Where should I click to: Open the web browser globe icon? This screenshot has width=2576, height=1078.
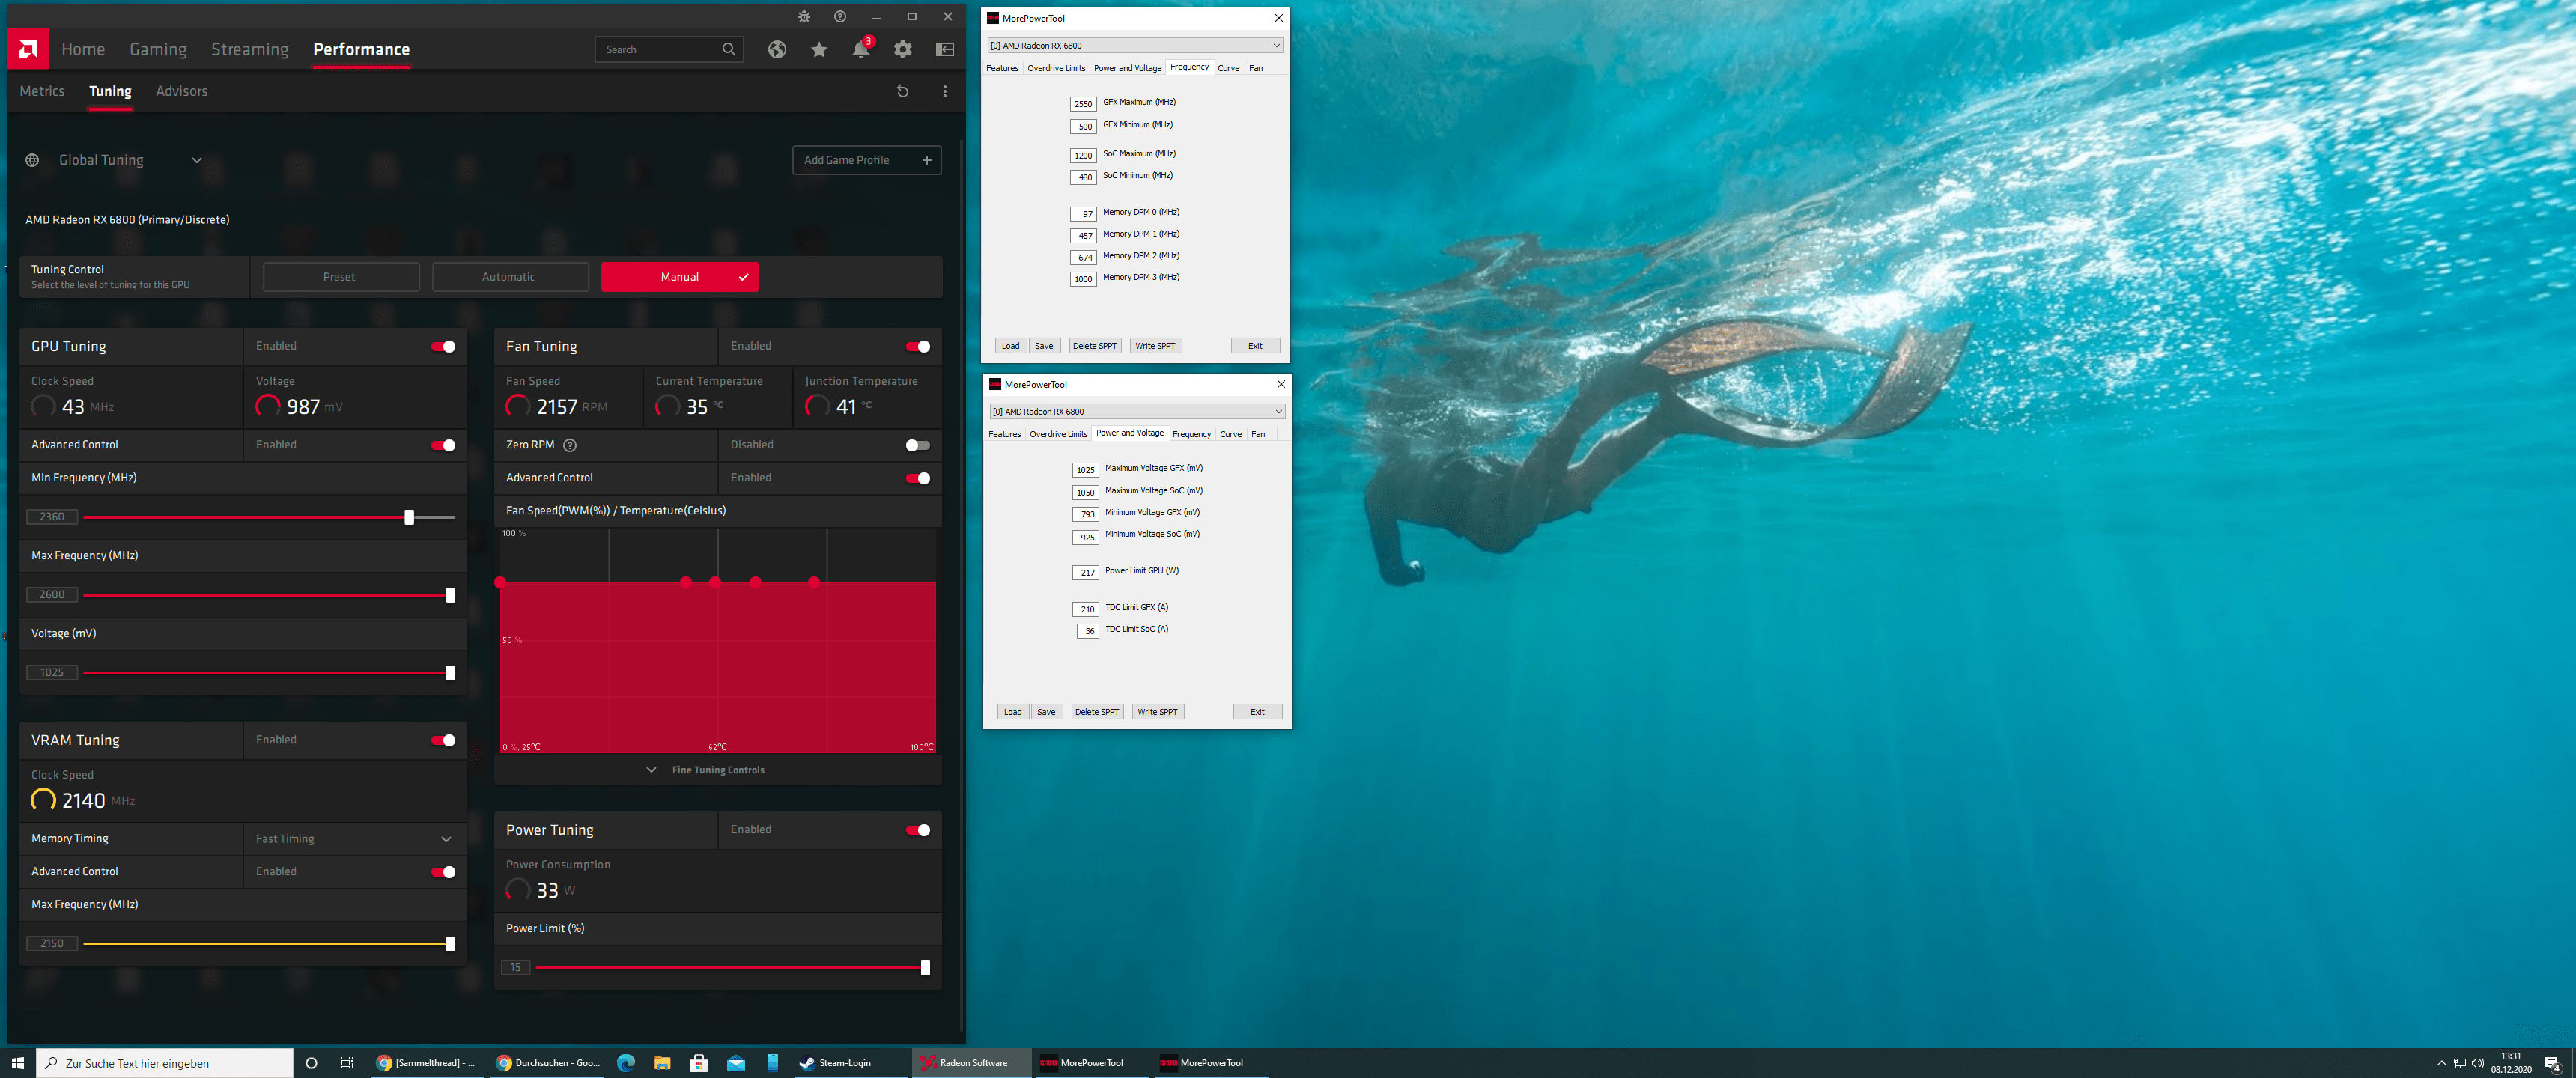click(777, 49)
